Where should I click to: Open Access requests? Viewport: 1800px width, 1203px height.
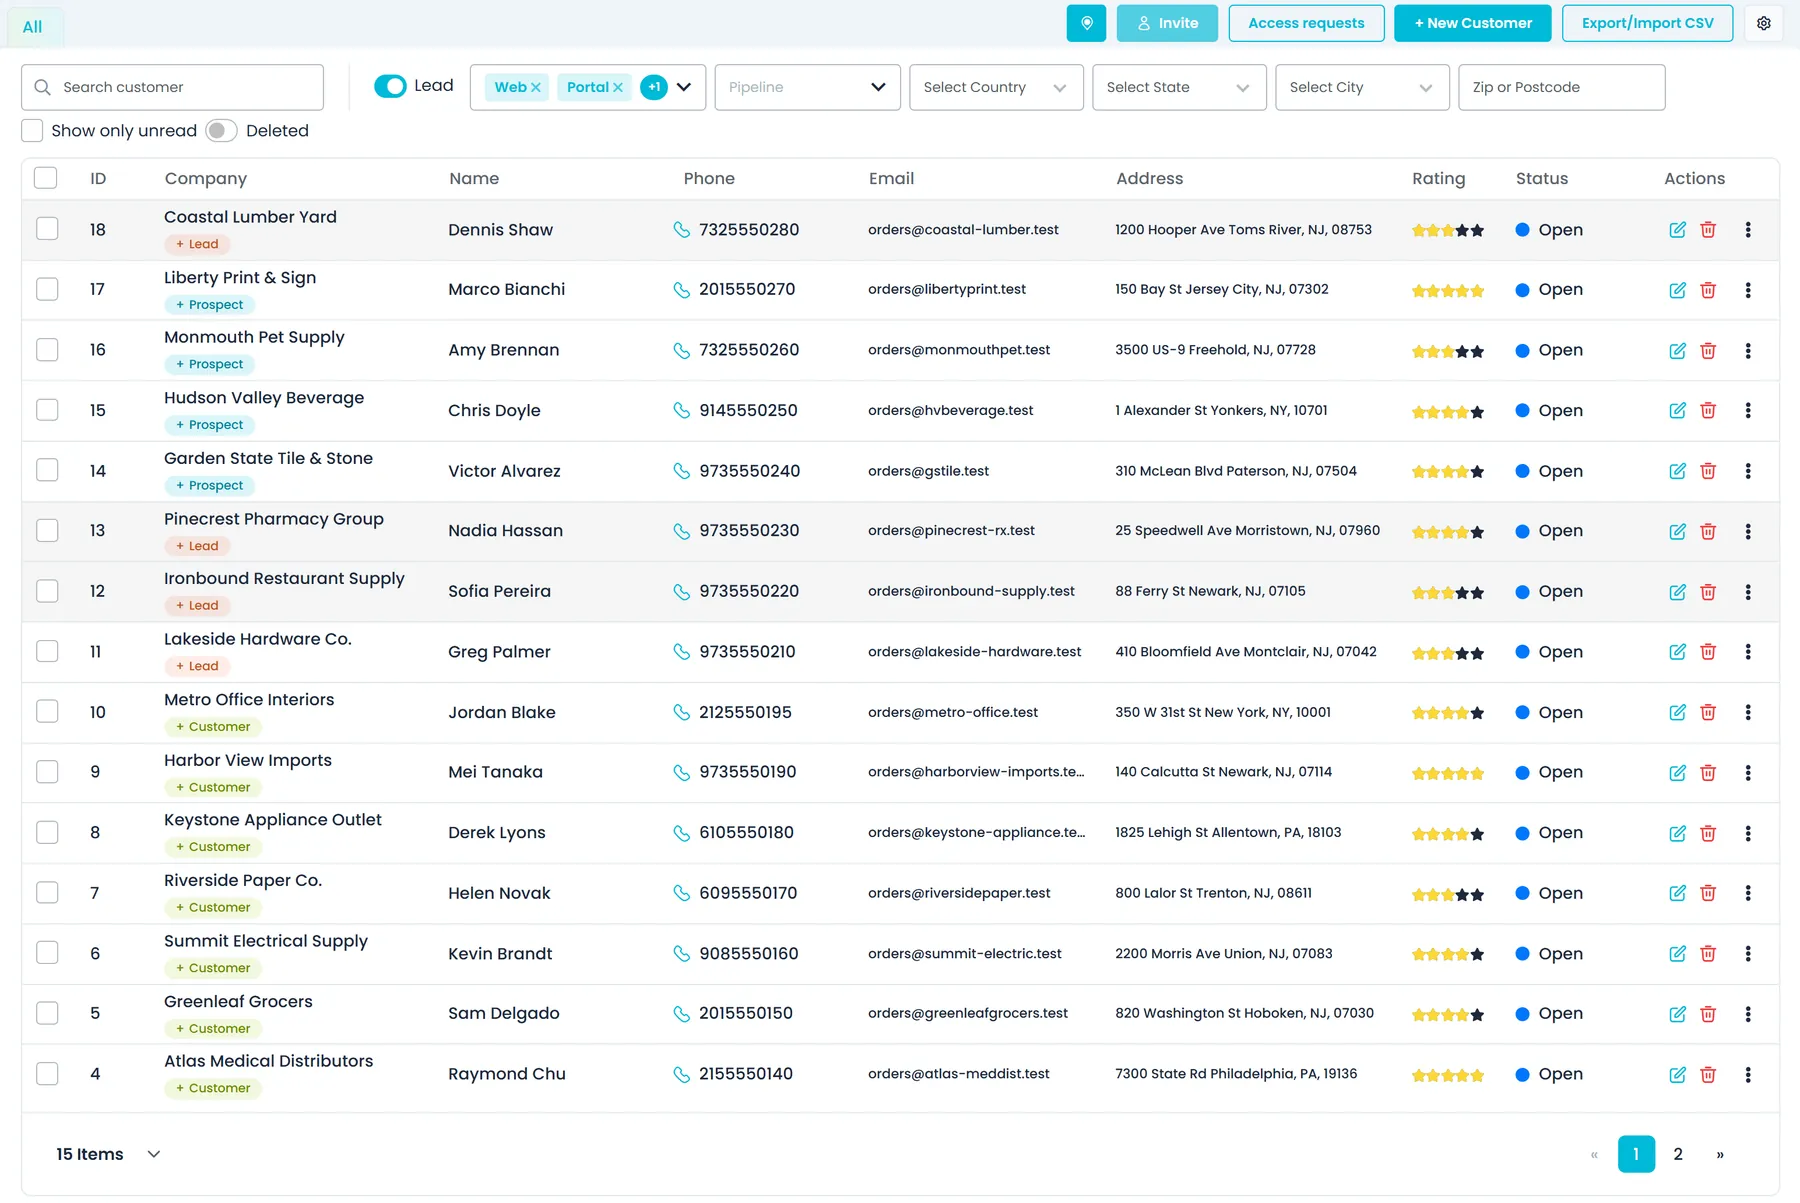tap(1306, 23)
